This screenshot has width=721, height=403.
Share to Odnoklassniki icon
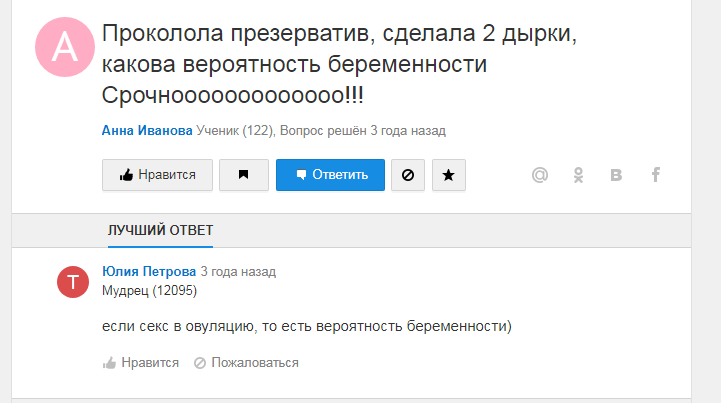pos(578,175)
